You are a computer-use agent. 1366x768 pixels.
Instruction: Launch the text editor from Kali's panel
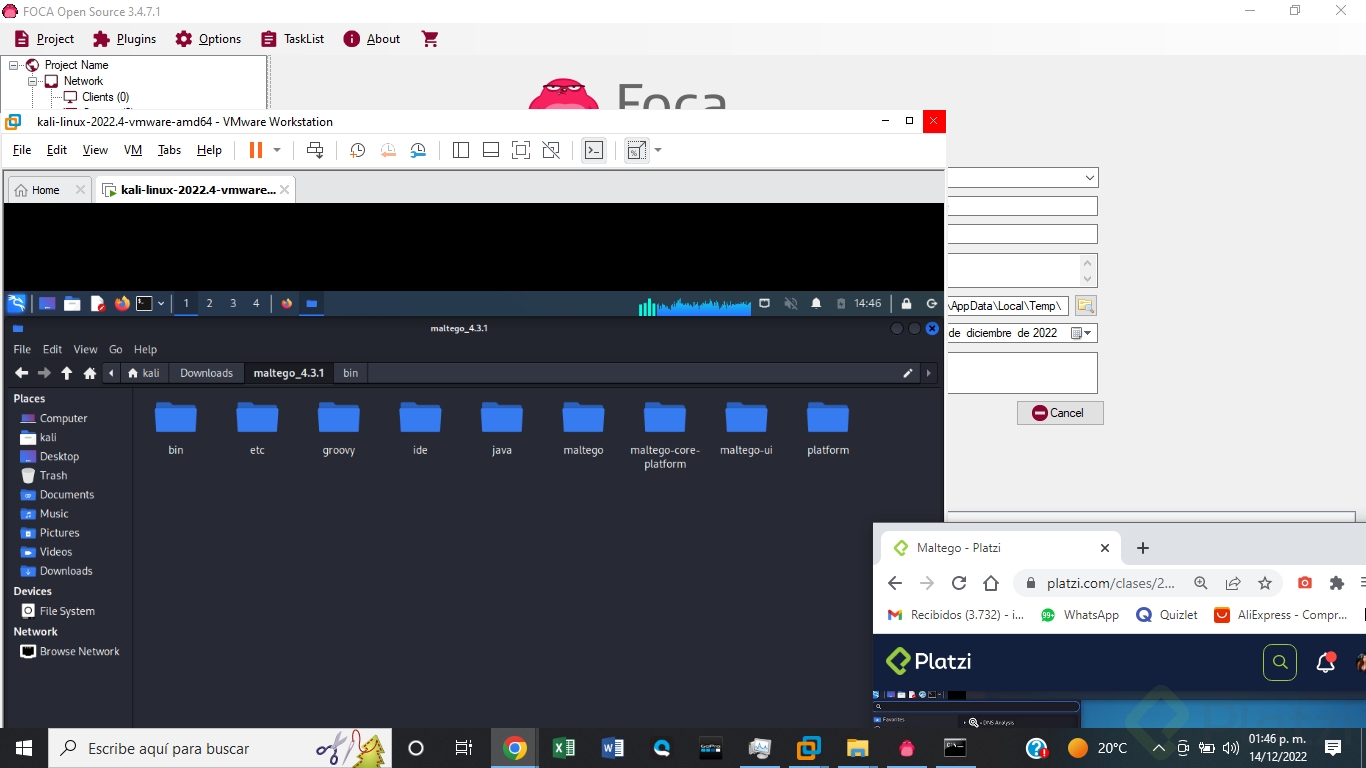97,303
